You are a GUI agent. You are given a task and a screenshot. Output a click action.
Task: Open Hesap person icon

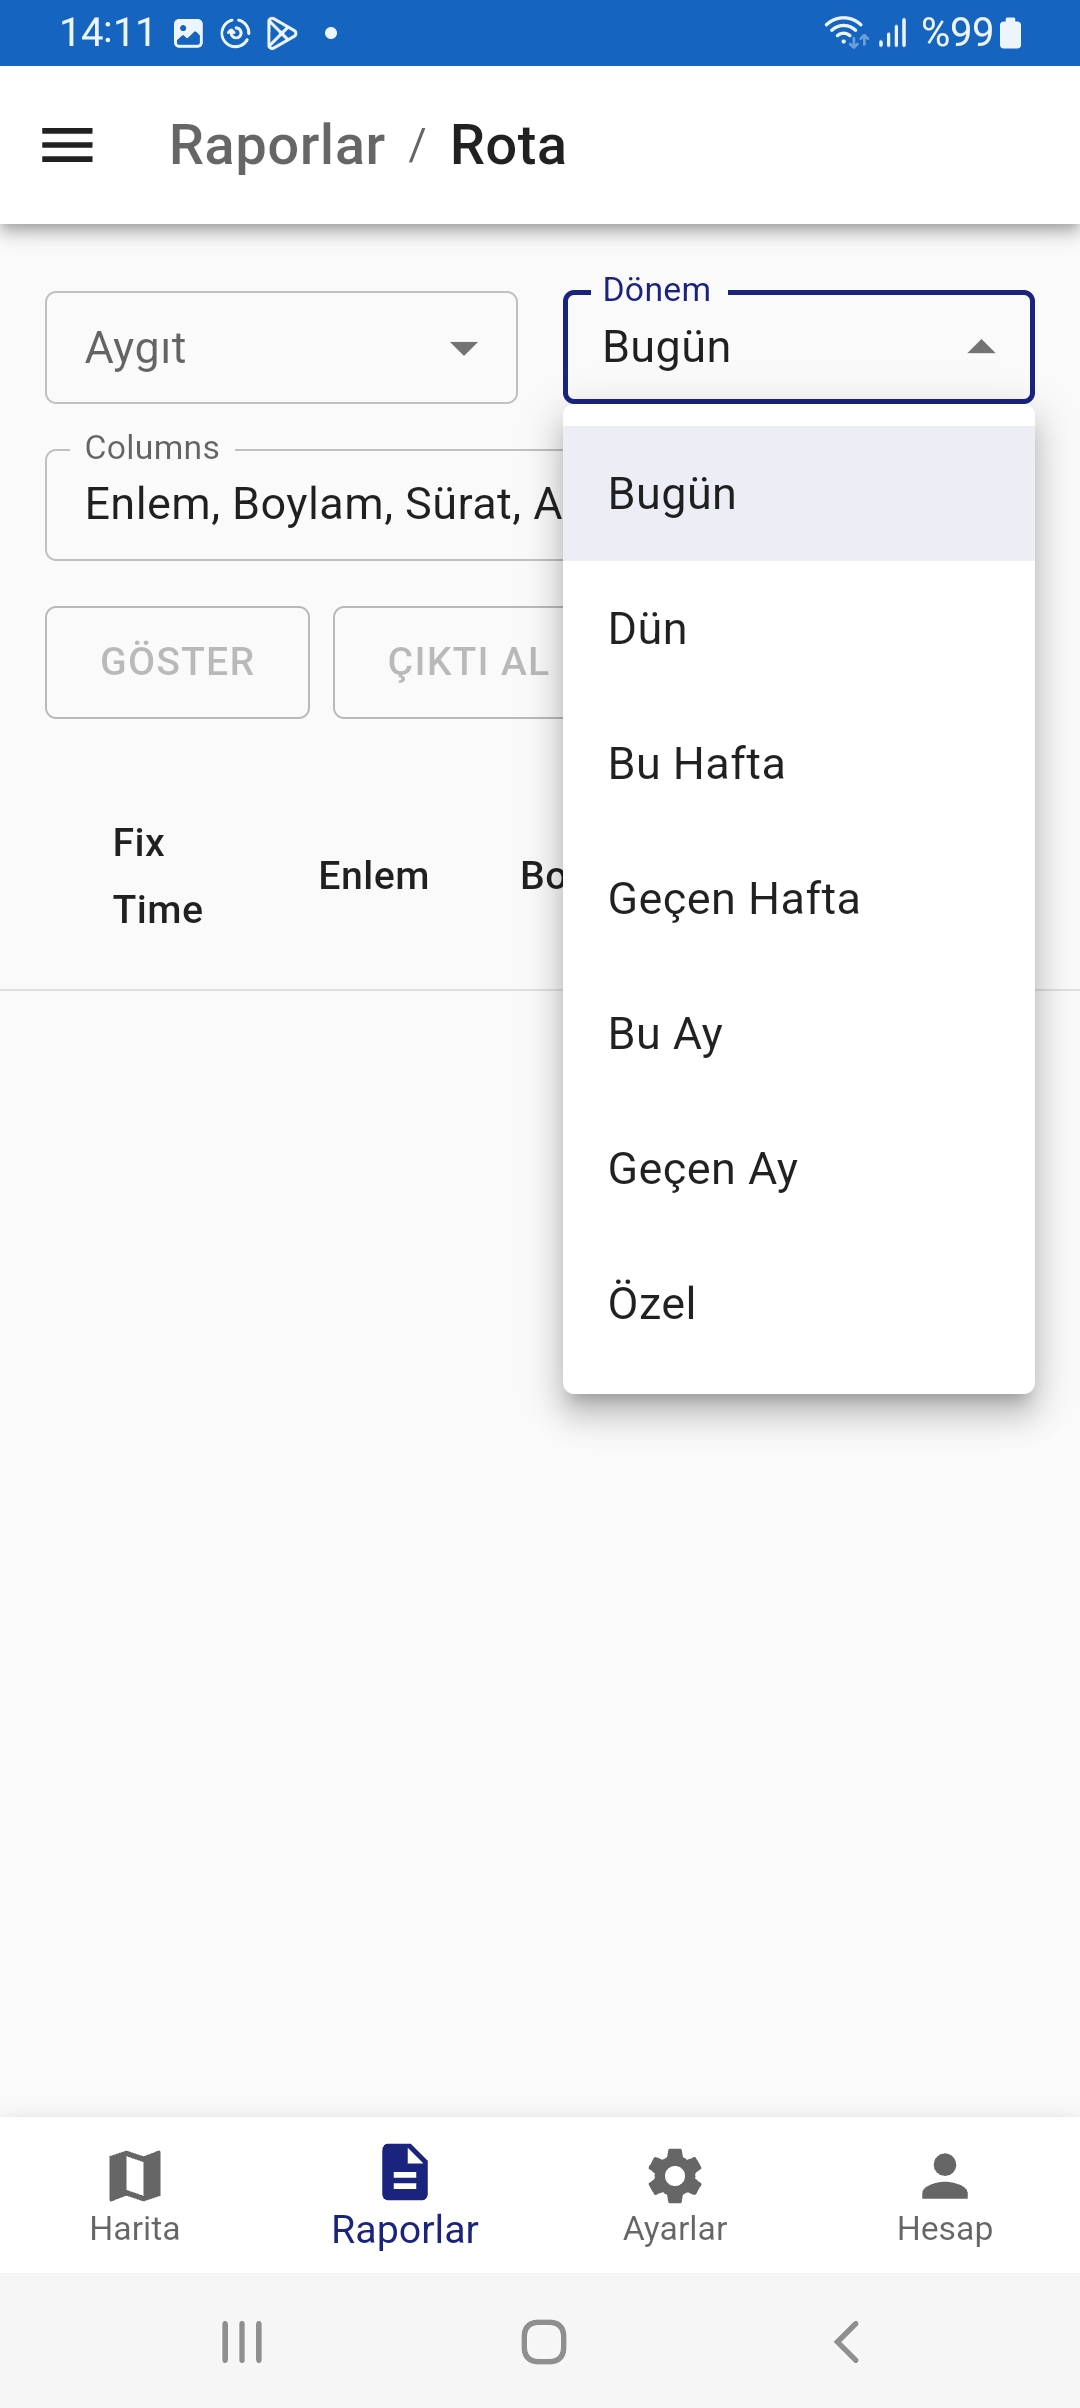tap(944, 2176)
